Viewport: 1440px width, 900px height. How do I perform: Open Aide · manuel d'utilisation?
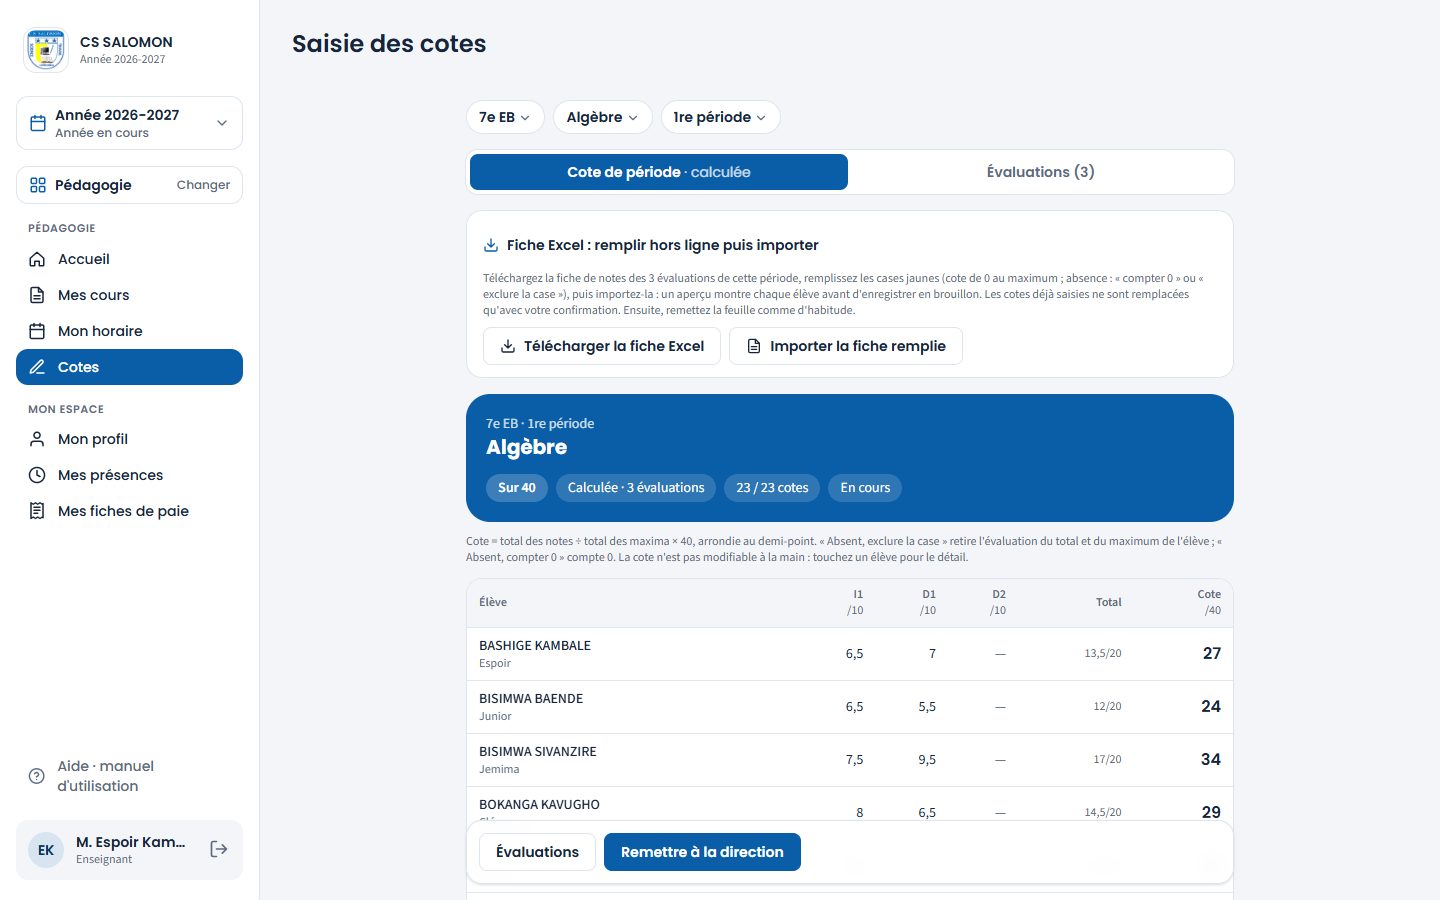129,776
